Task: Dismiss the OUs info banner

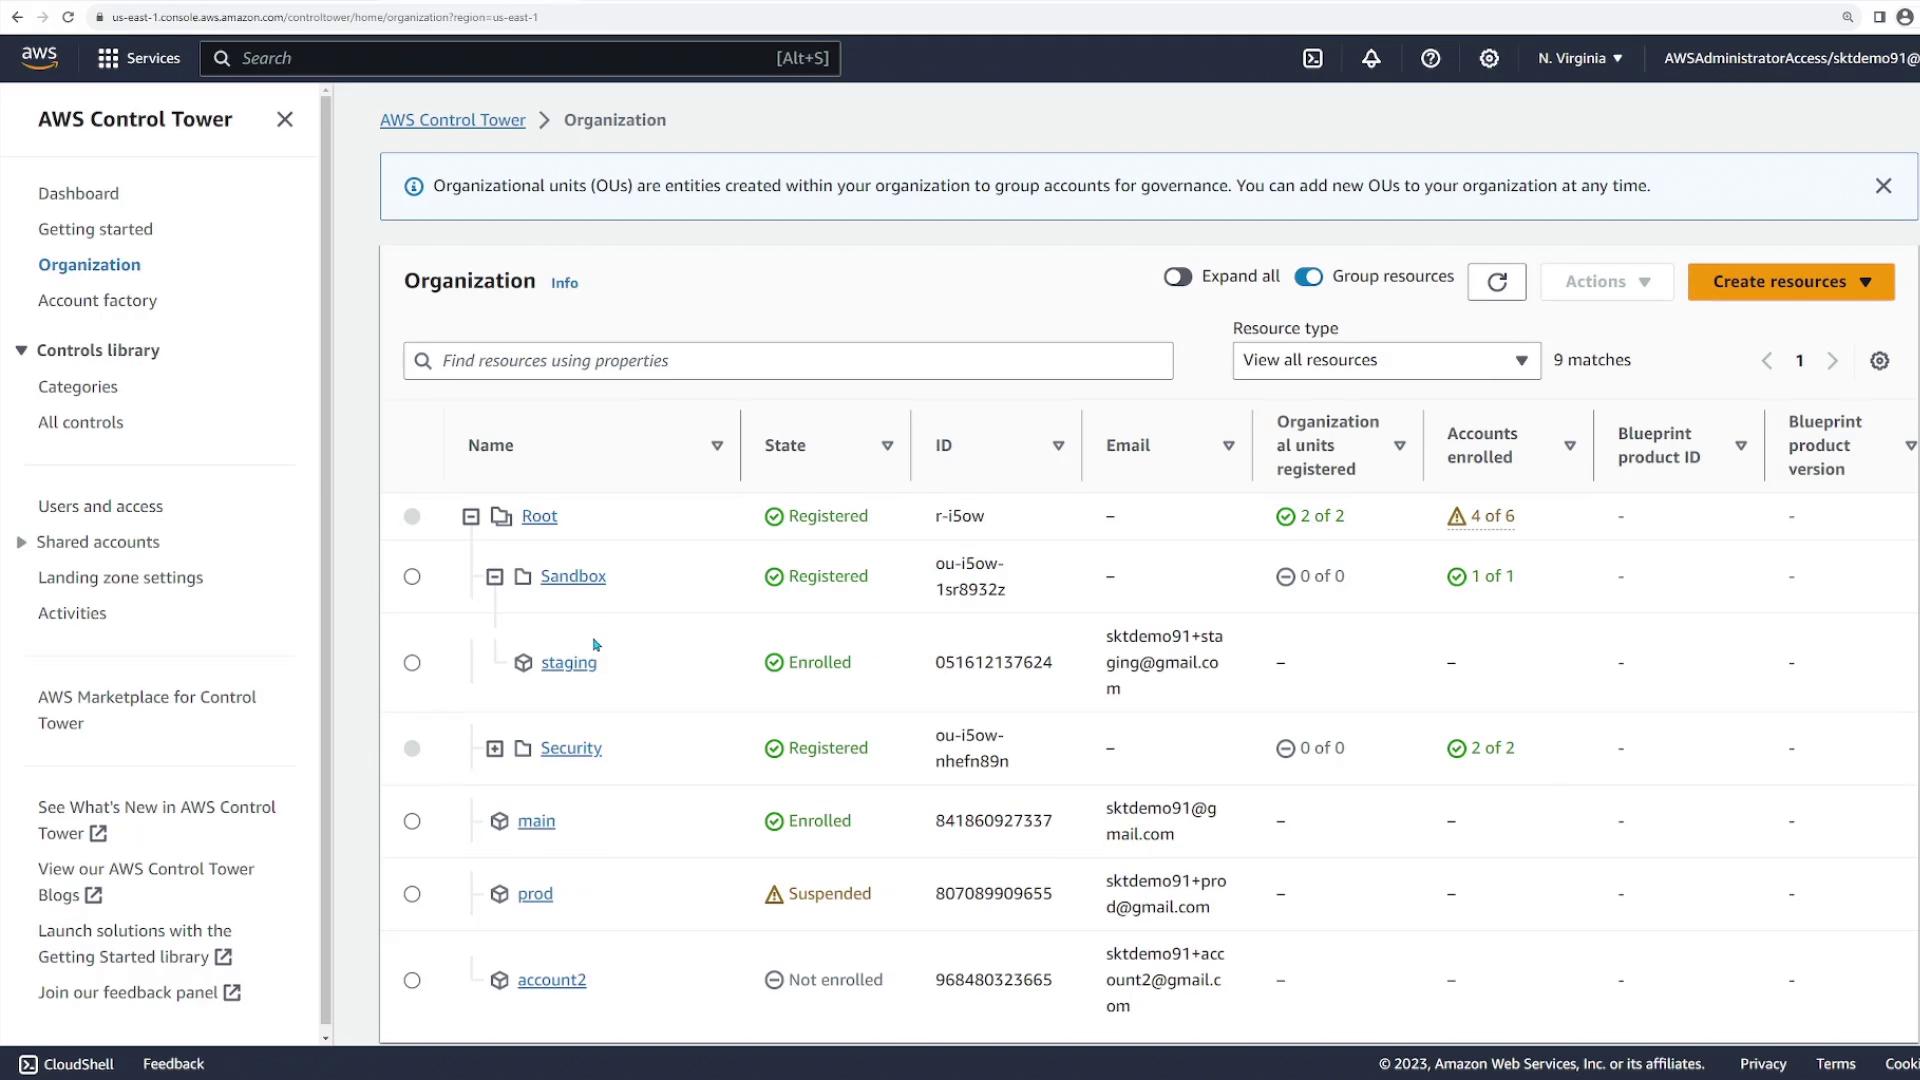Action: click(x=1883, y=186)
